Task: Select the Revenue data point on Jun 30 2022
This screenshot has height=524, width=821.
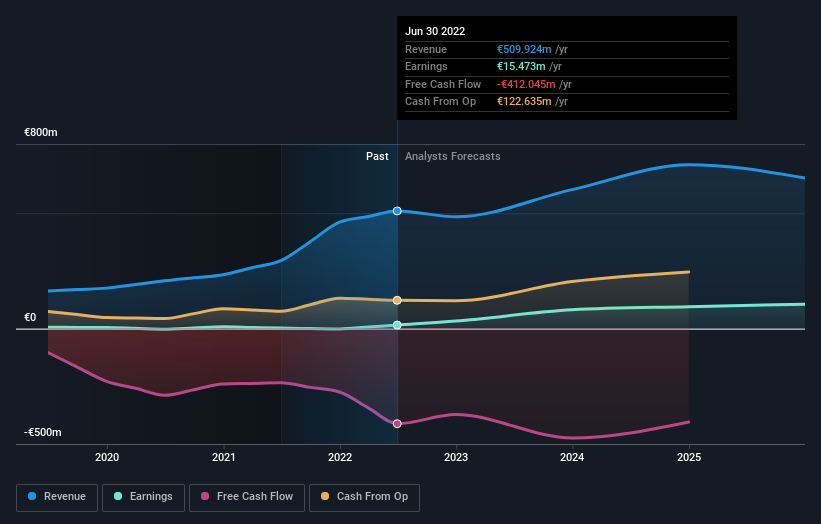Action: [397, 211]
